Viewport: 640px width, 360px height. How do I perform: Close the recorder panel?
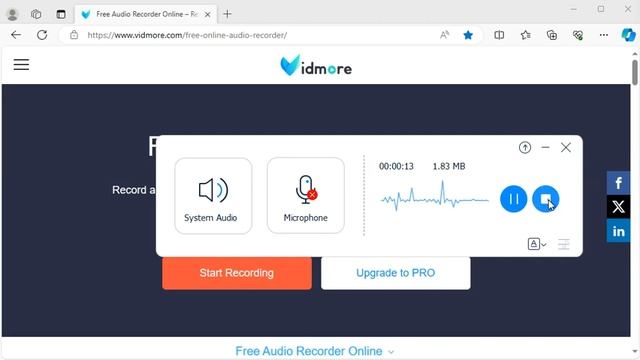[566, 147]
